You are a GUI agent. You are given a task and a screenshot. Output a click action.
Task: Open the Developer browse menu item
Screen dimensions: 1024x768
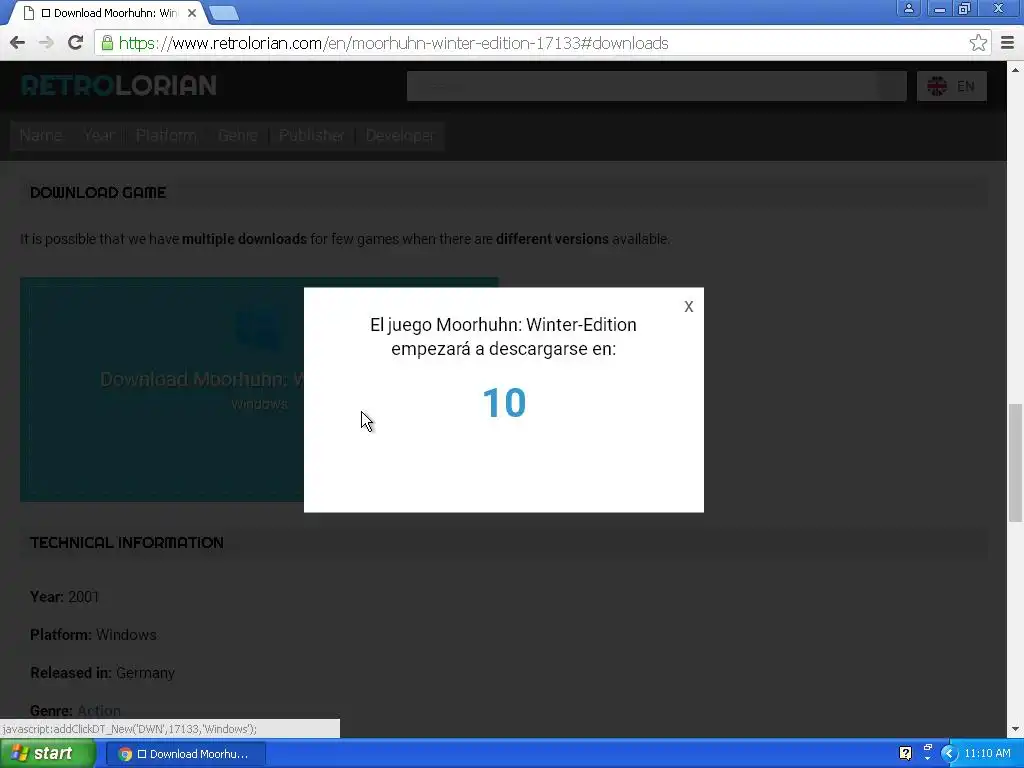(400, 135)
